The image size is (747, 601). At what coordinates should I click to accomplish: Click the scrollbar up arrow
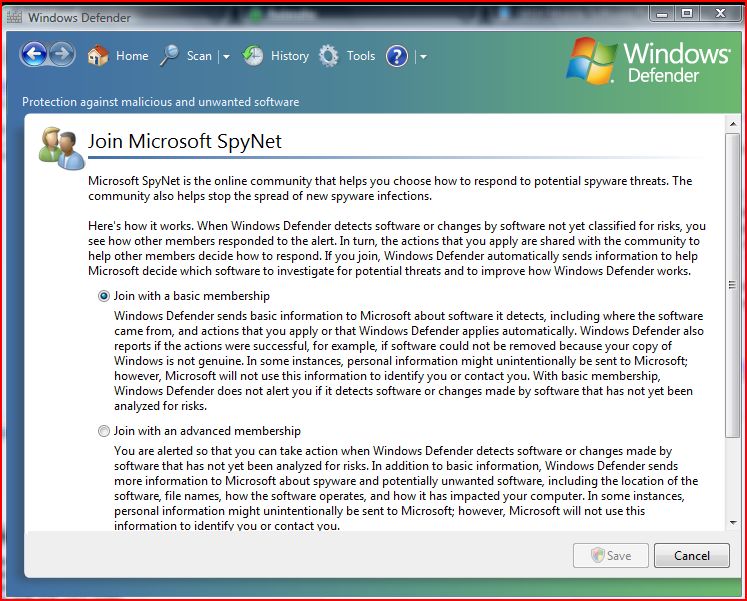click(733, 124)
